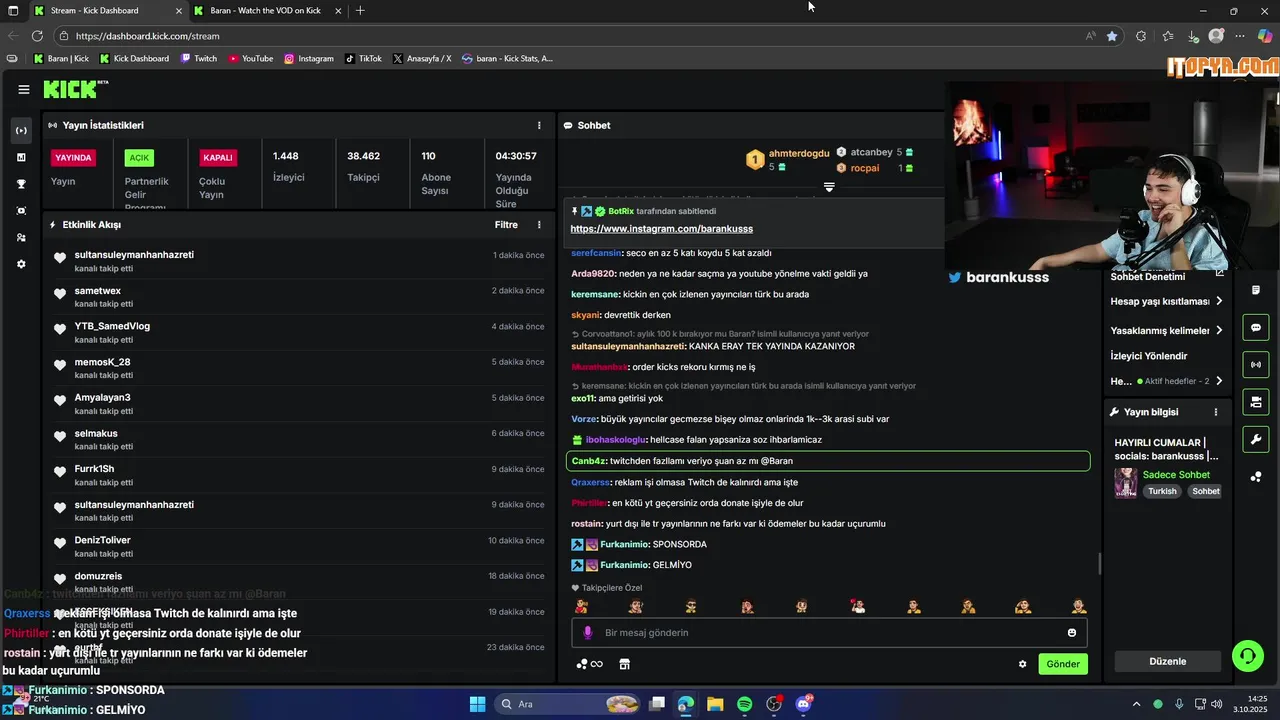Open Yayın bilgisi three-dot options

pyautogui.click(x=1216, y=412)
